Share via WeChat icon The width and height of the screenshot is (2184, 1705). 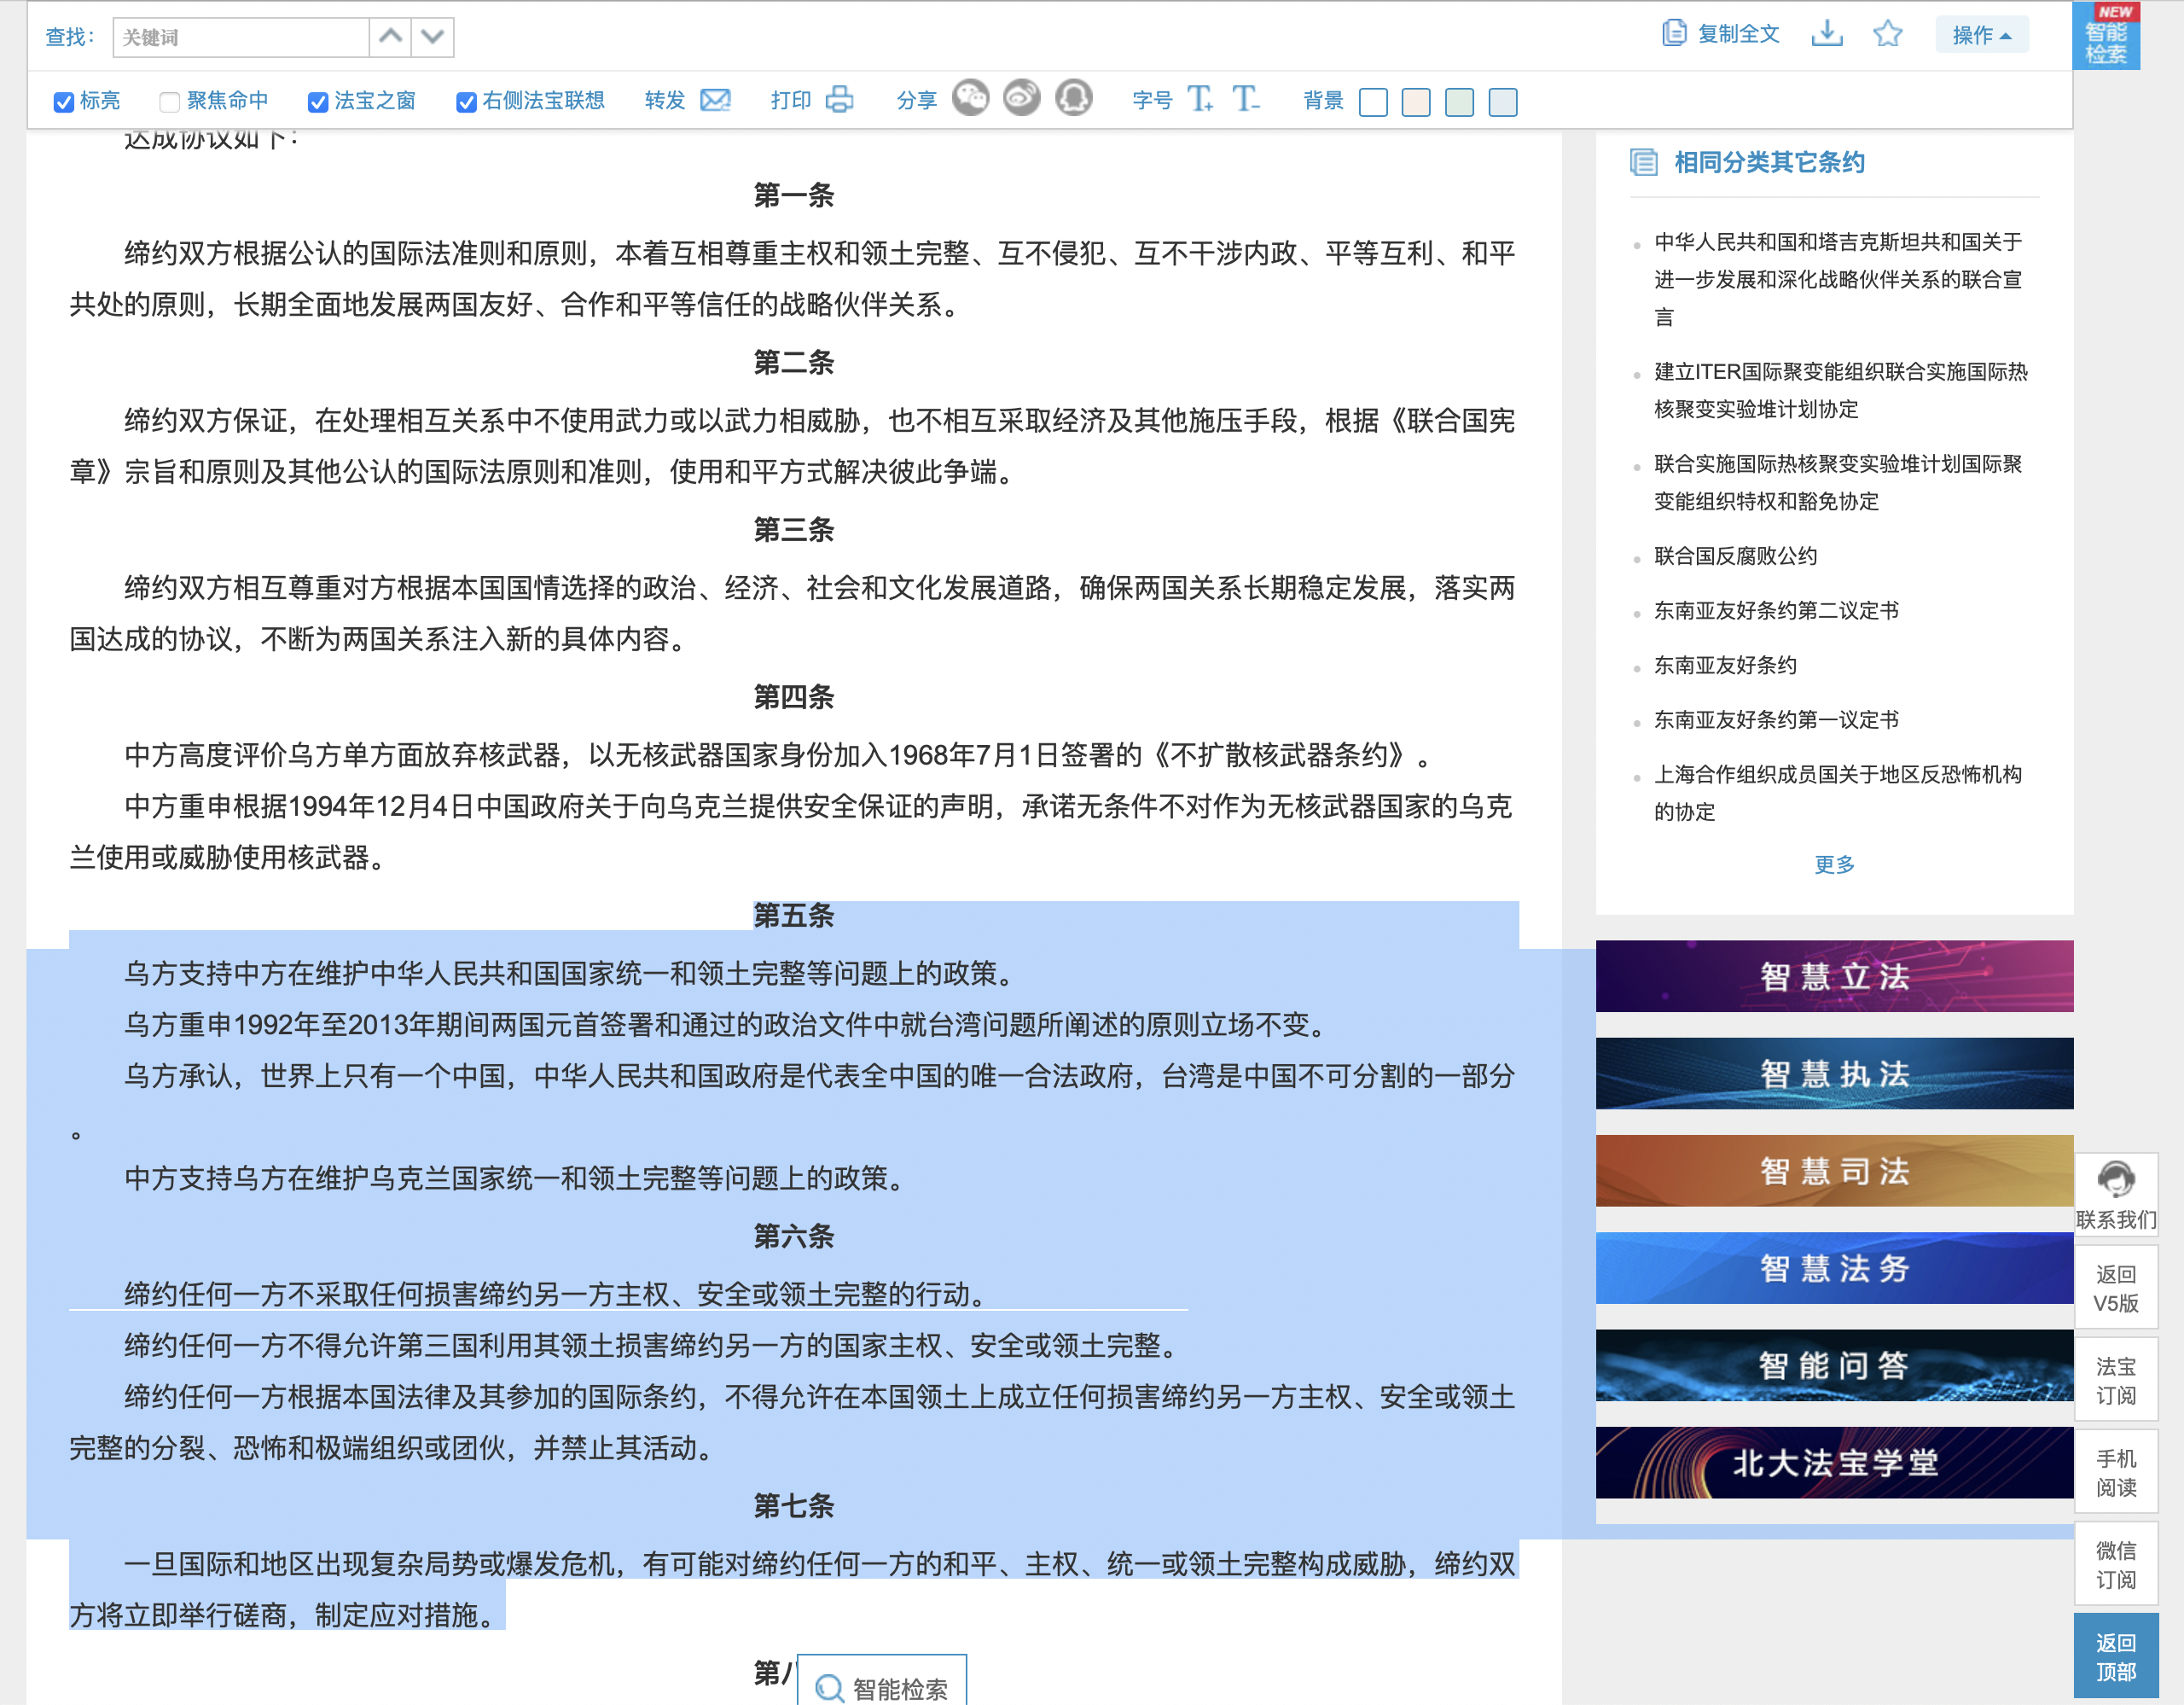tap(970, 98)
